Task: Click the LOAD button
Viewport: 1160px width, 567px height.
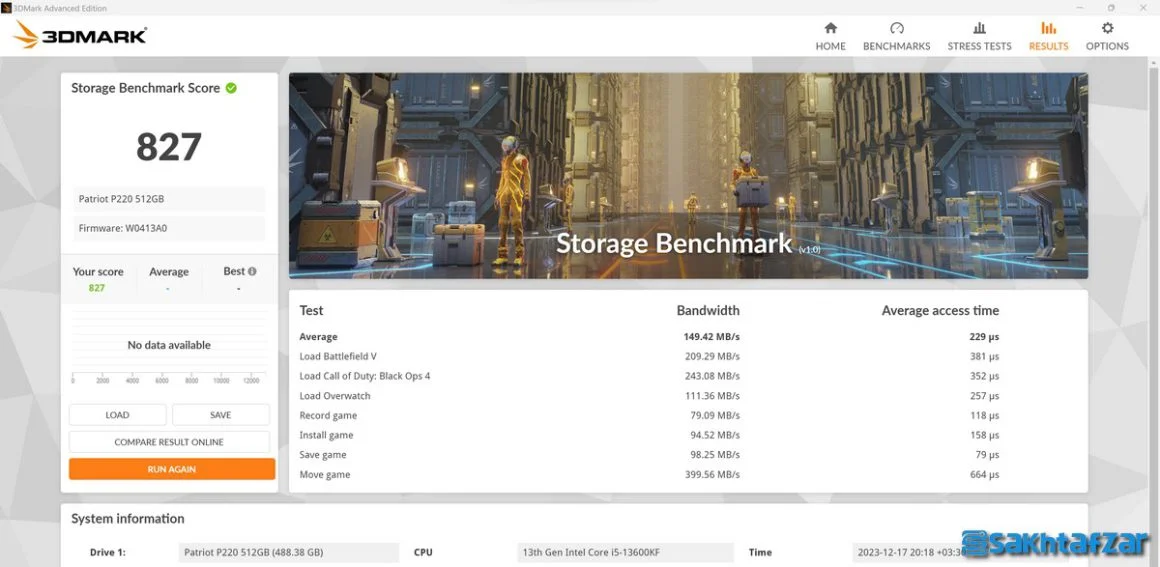Action: tap(117, 415)
